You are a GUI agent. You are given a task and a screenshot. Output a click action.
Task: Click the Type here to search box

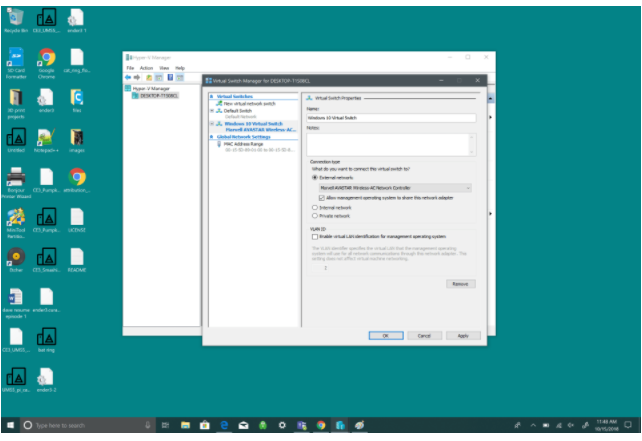(x=88, y=425)
